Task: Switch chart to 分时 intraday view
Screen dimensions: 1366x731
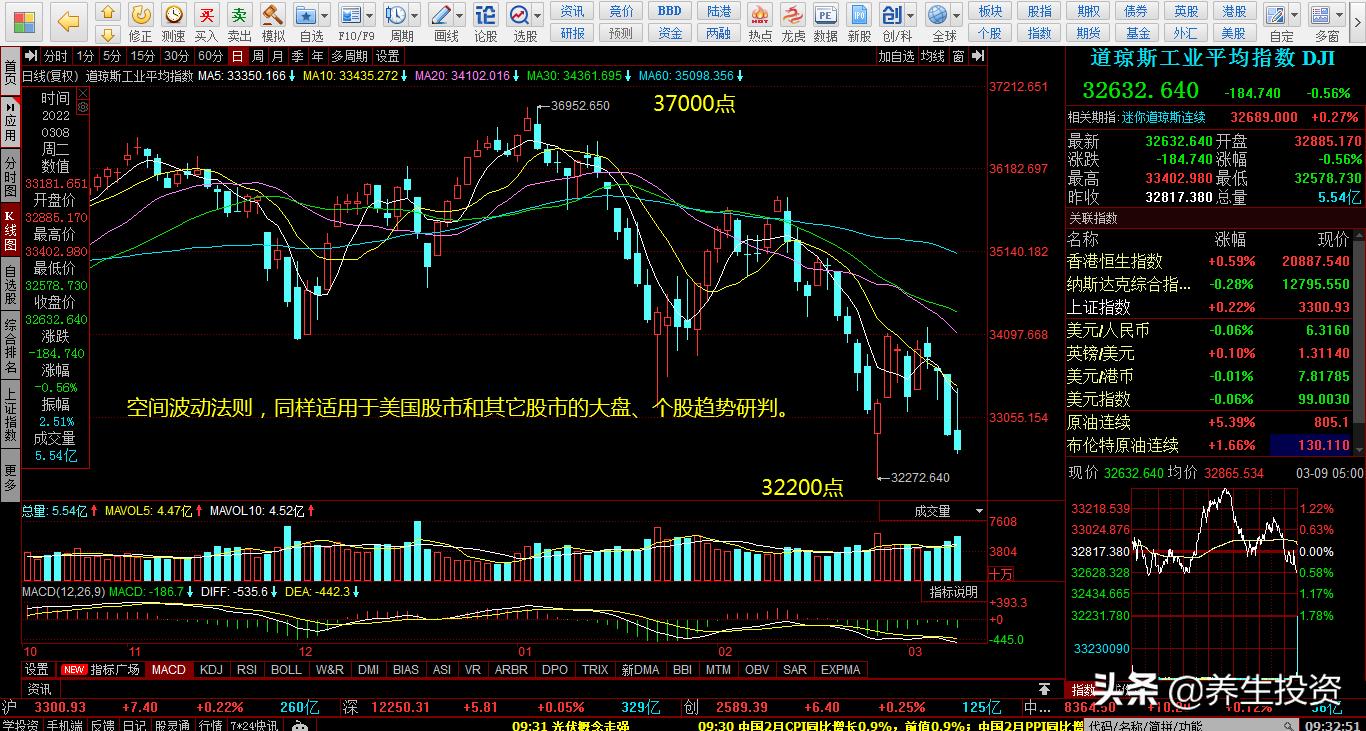Action: coord(56,56)
